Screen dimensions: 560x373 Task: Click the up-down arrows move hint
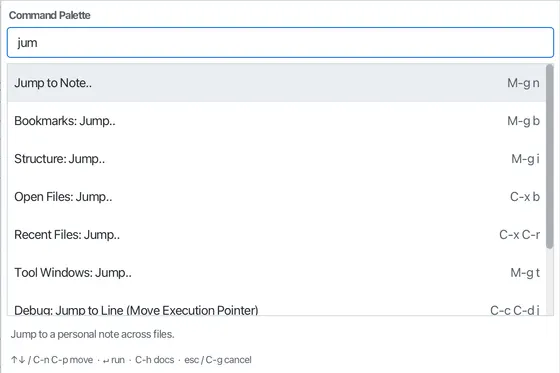(x=52, y=360)
